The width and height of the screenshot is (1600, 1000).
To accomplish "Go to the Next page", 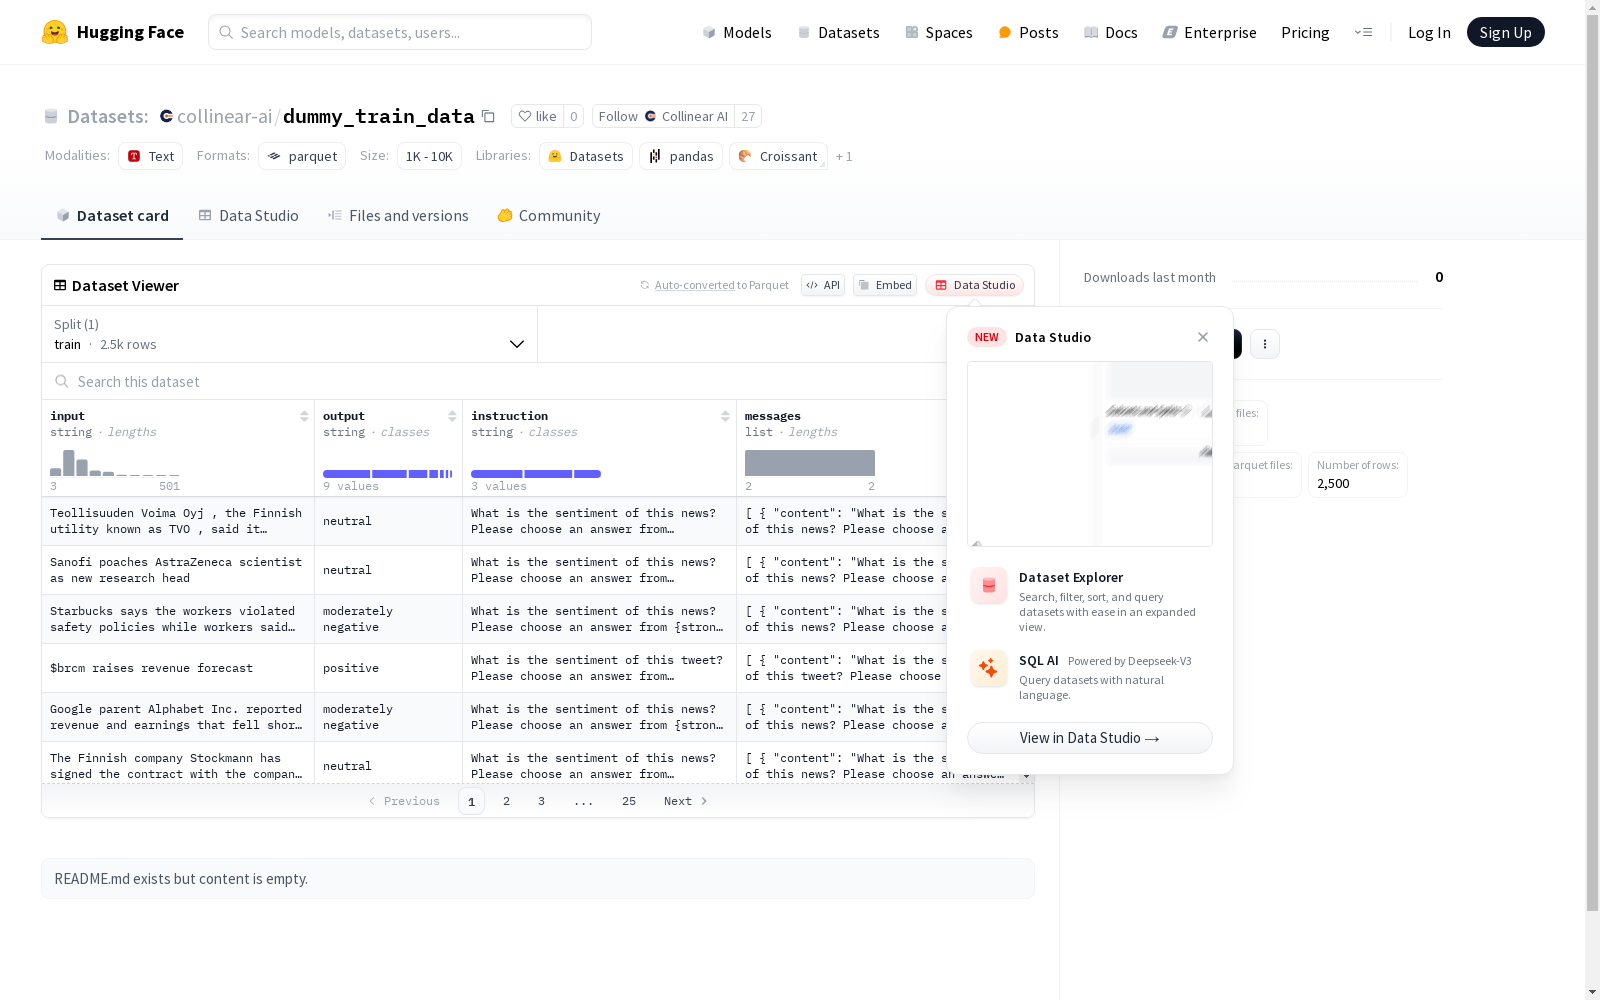I will pos(686,801).
